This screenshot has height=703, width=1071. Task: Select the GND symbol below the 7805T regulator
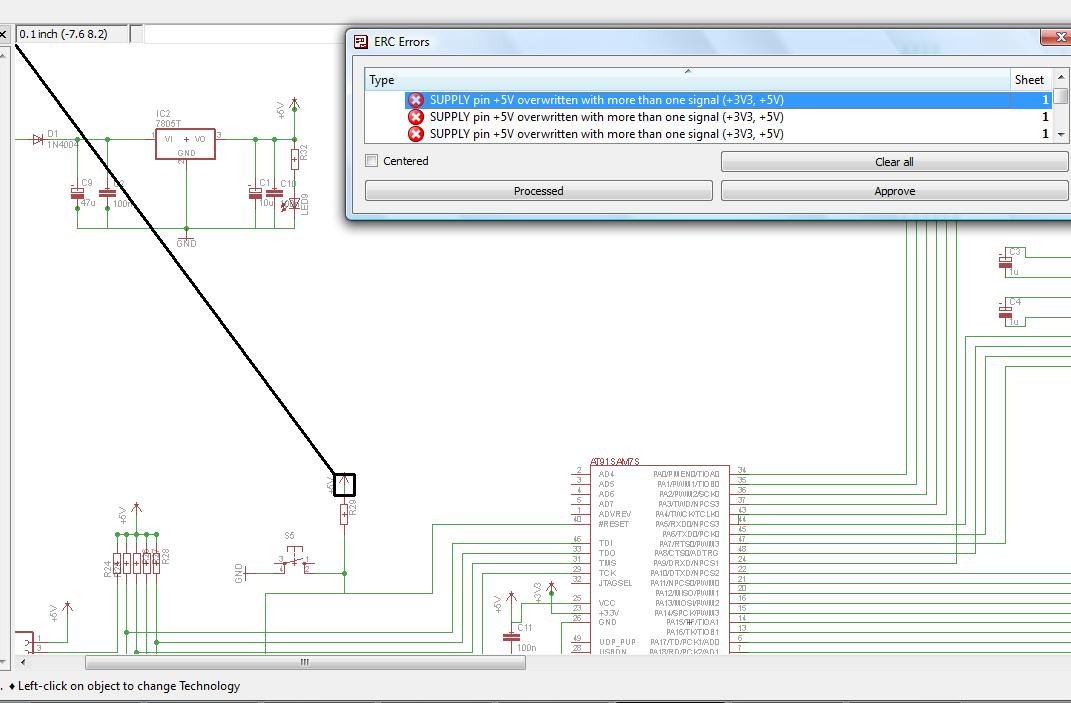pyautogui.click(x=186, y=242)
